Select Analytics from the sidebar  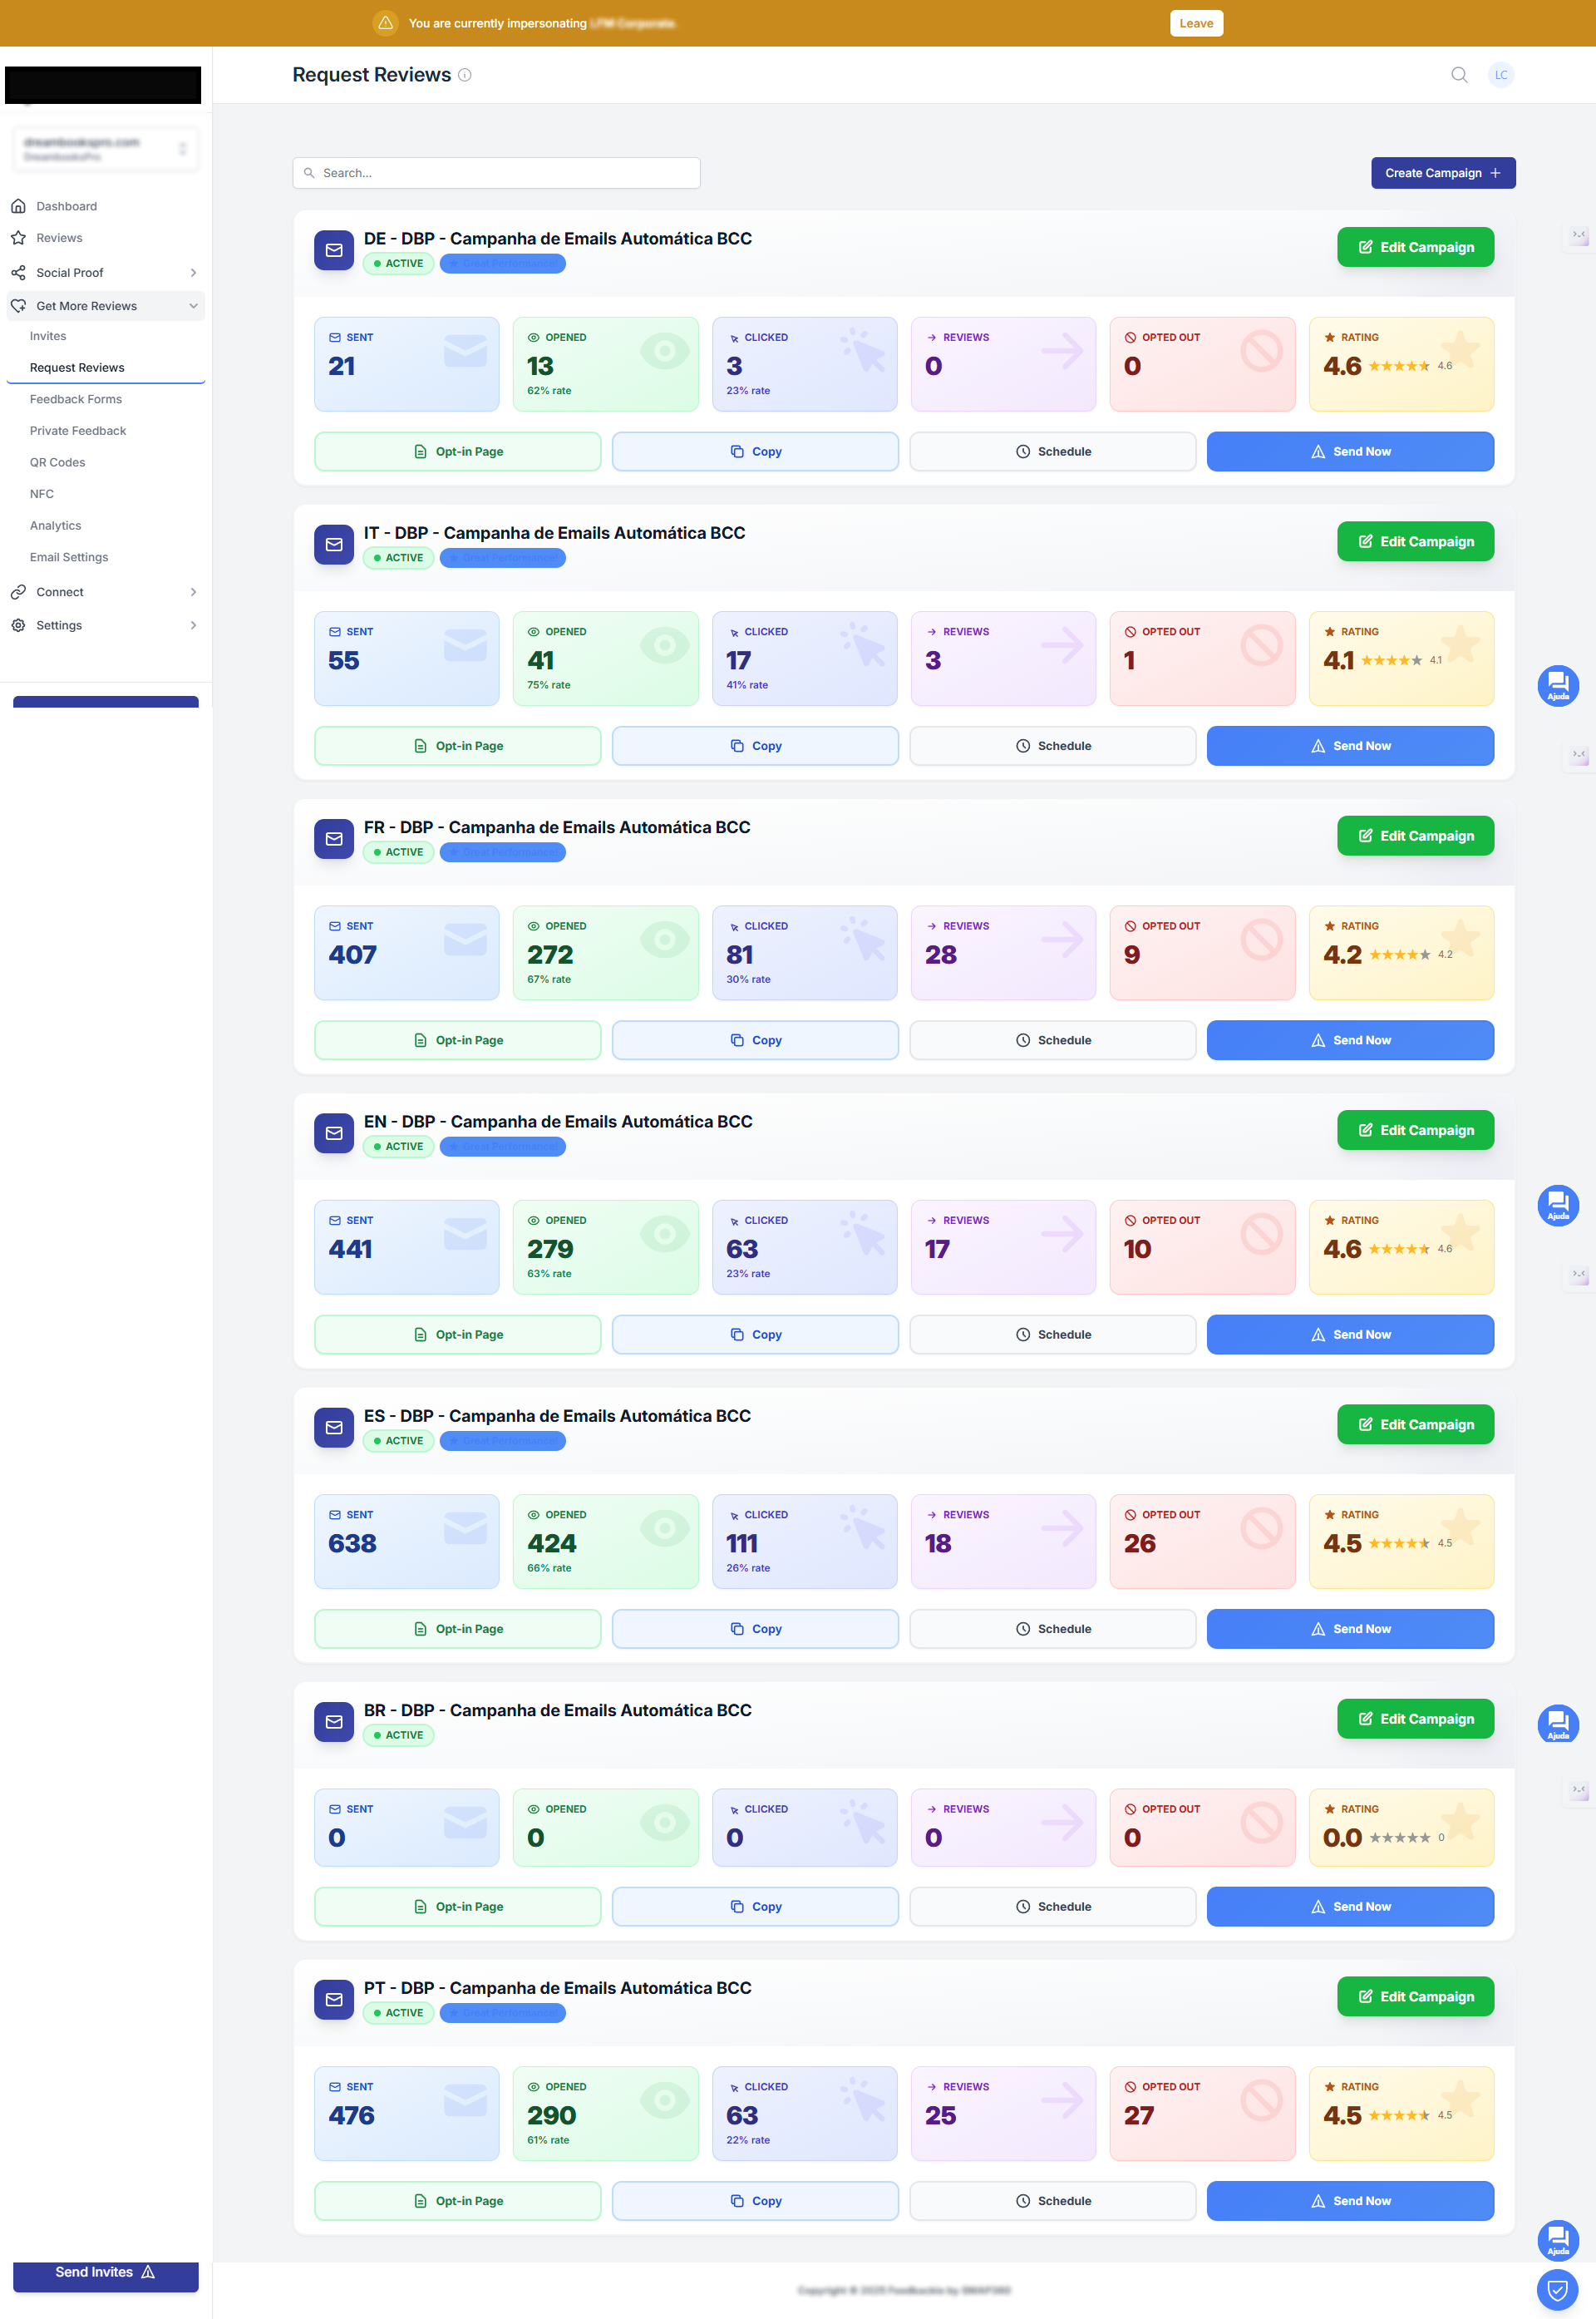coord(55,525)
